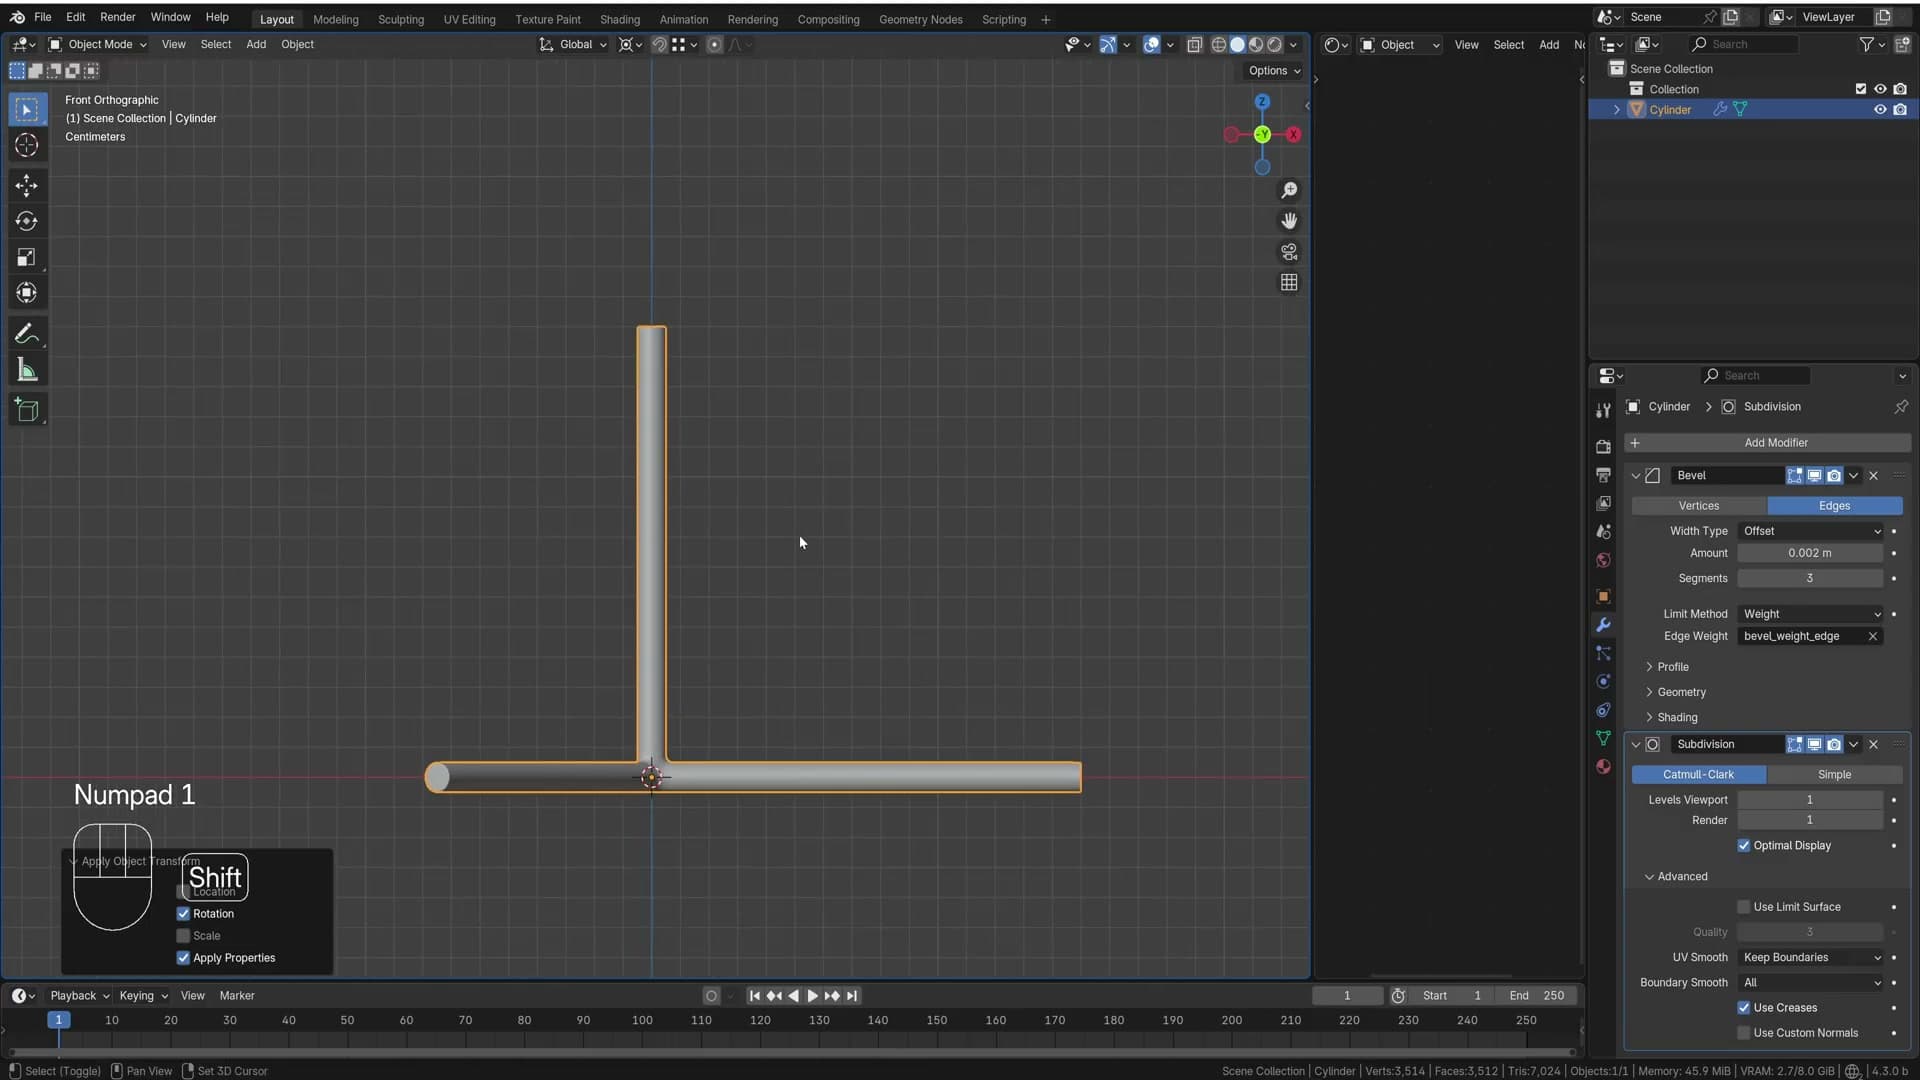Switch to the Geometry Nodes workspace tab
Viewport: 1920px width, 1080px height.
(x=920, y=19)
